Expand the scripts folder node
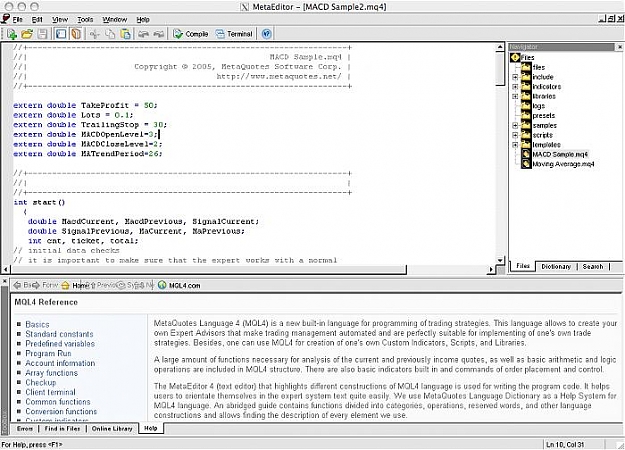This screenshot has width=625, height=450. click(x=515, y=135)
